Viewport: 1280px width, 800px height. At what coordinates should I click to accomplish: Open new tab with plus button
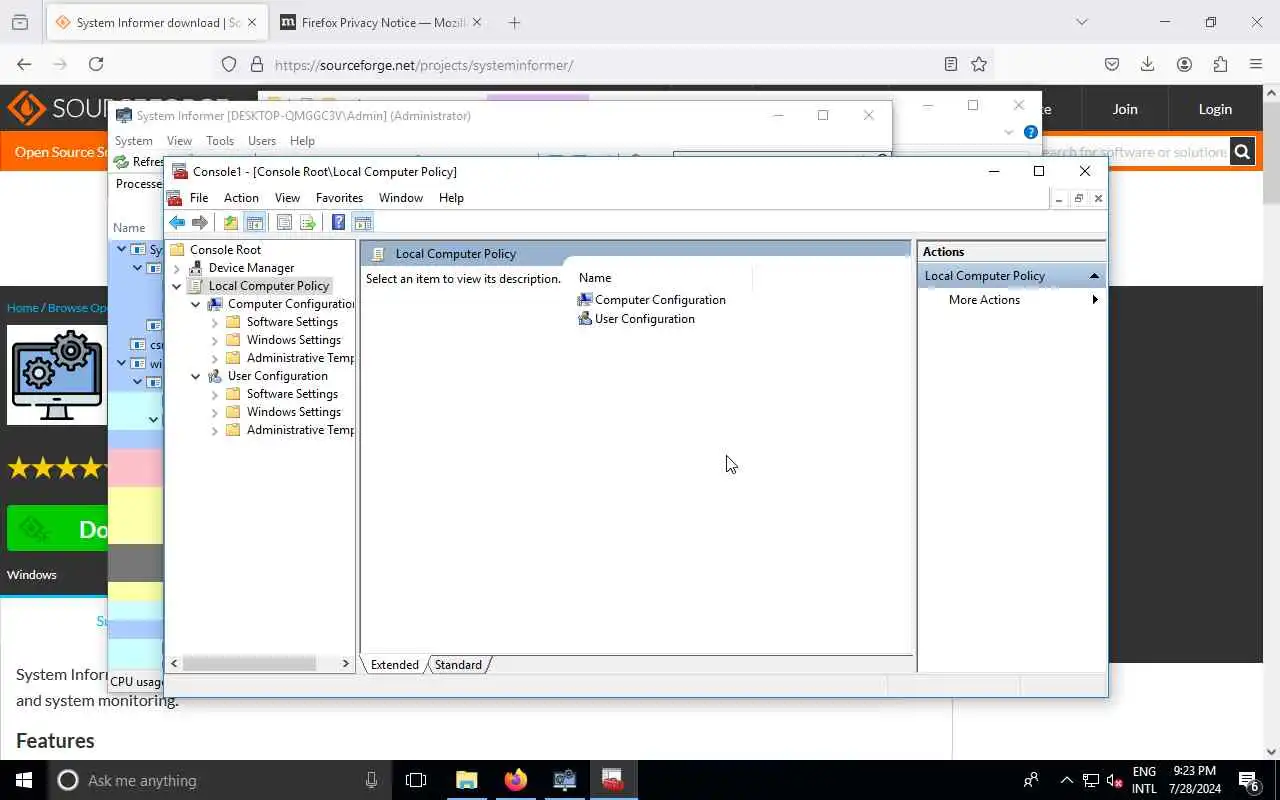(514, 22)
